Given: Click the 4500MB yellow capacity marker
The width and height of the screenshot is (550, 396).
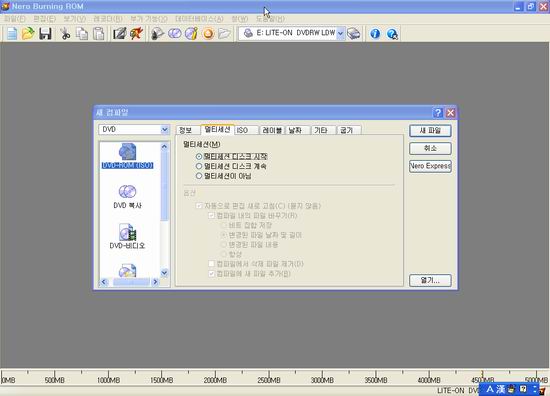Looking at the screenshot, I should (482, 374).
